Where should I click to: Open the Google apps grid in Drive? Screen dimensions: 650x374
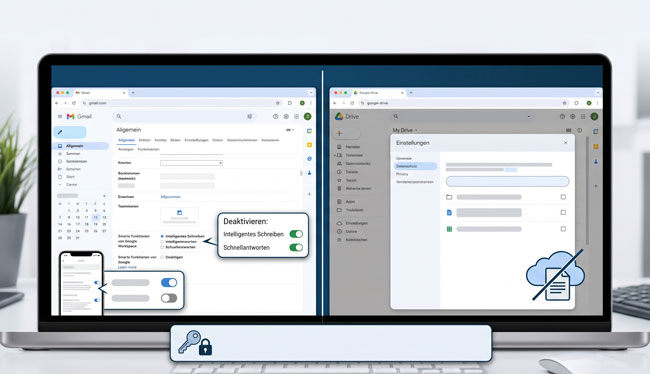(583, 117)
